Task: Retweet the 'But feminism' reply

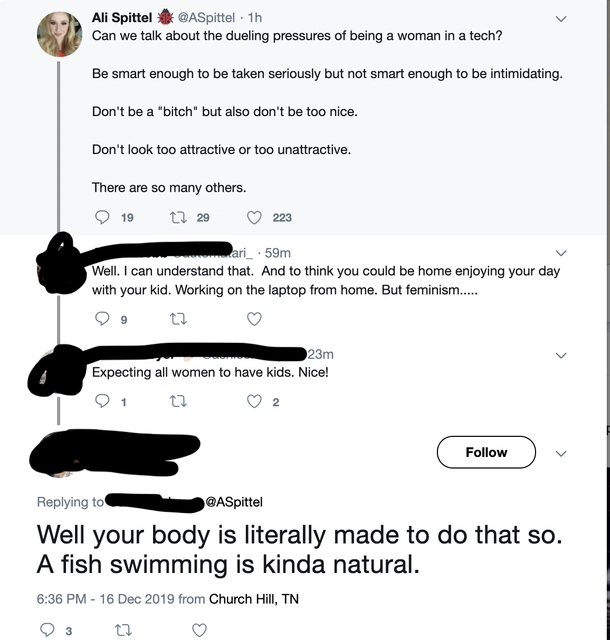Action: pyautogui.click(x=178, y=319)
